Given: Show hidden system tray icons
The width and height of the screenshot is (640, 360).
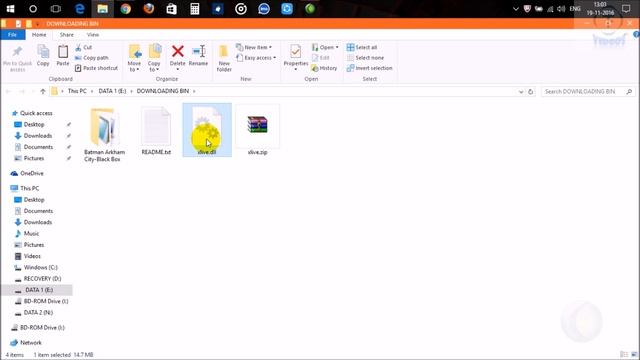Looking at the screenshot, I should 516,9.
